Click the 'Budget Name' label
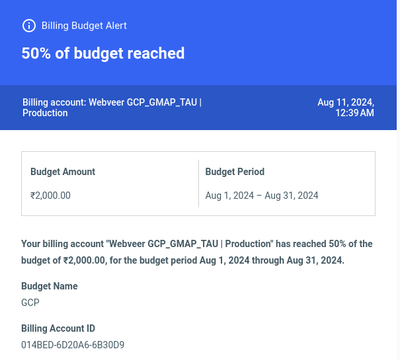Viewport: 400px width, 360px height. pos(49,286)
